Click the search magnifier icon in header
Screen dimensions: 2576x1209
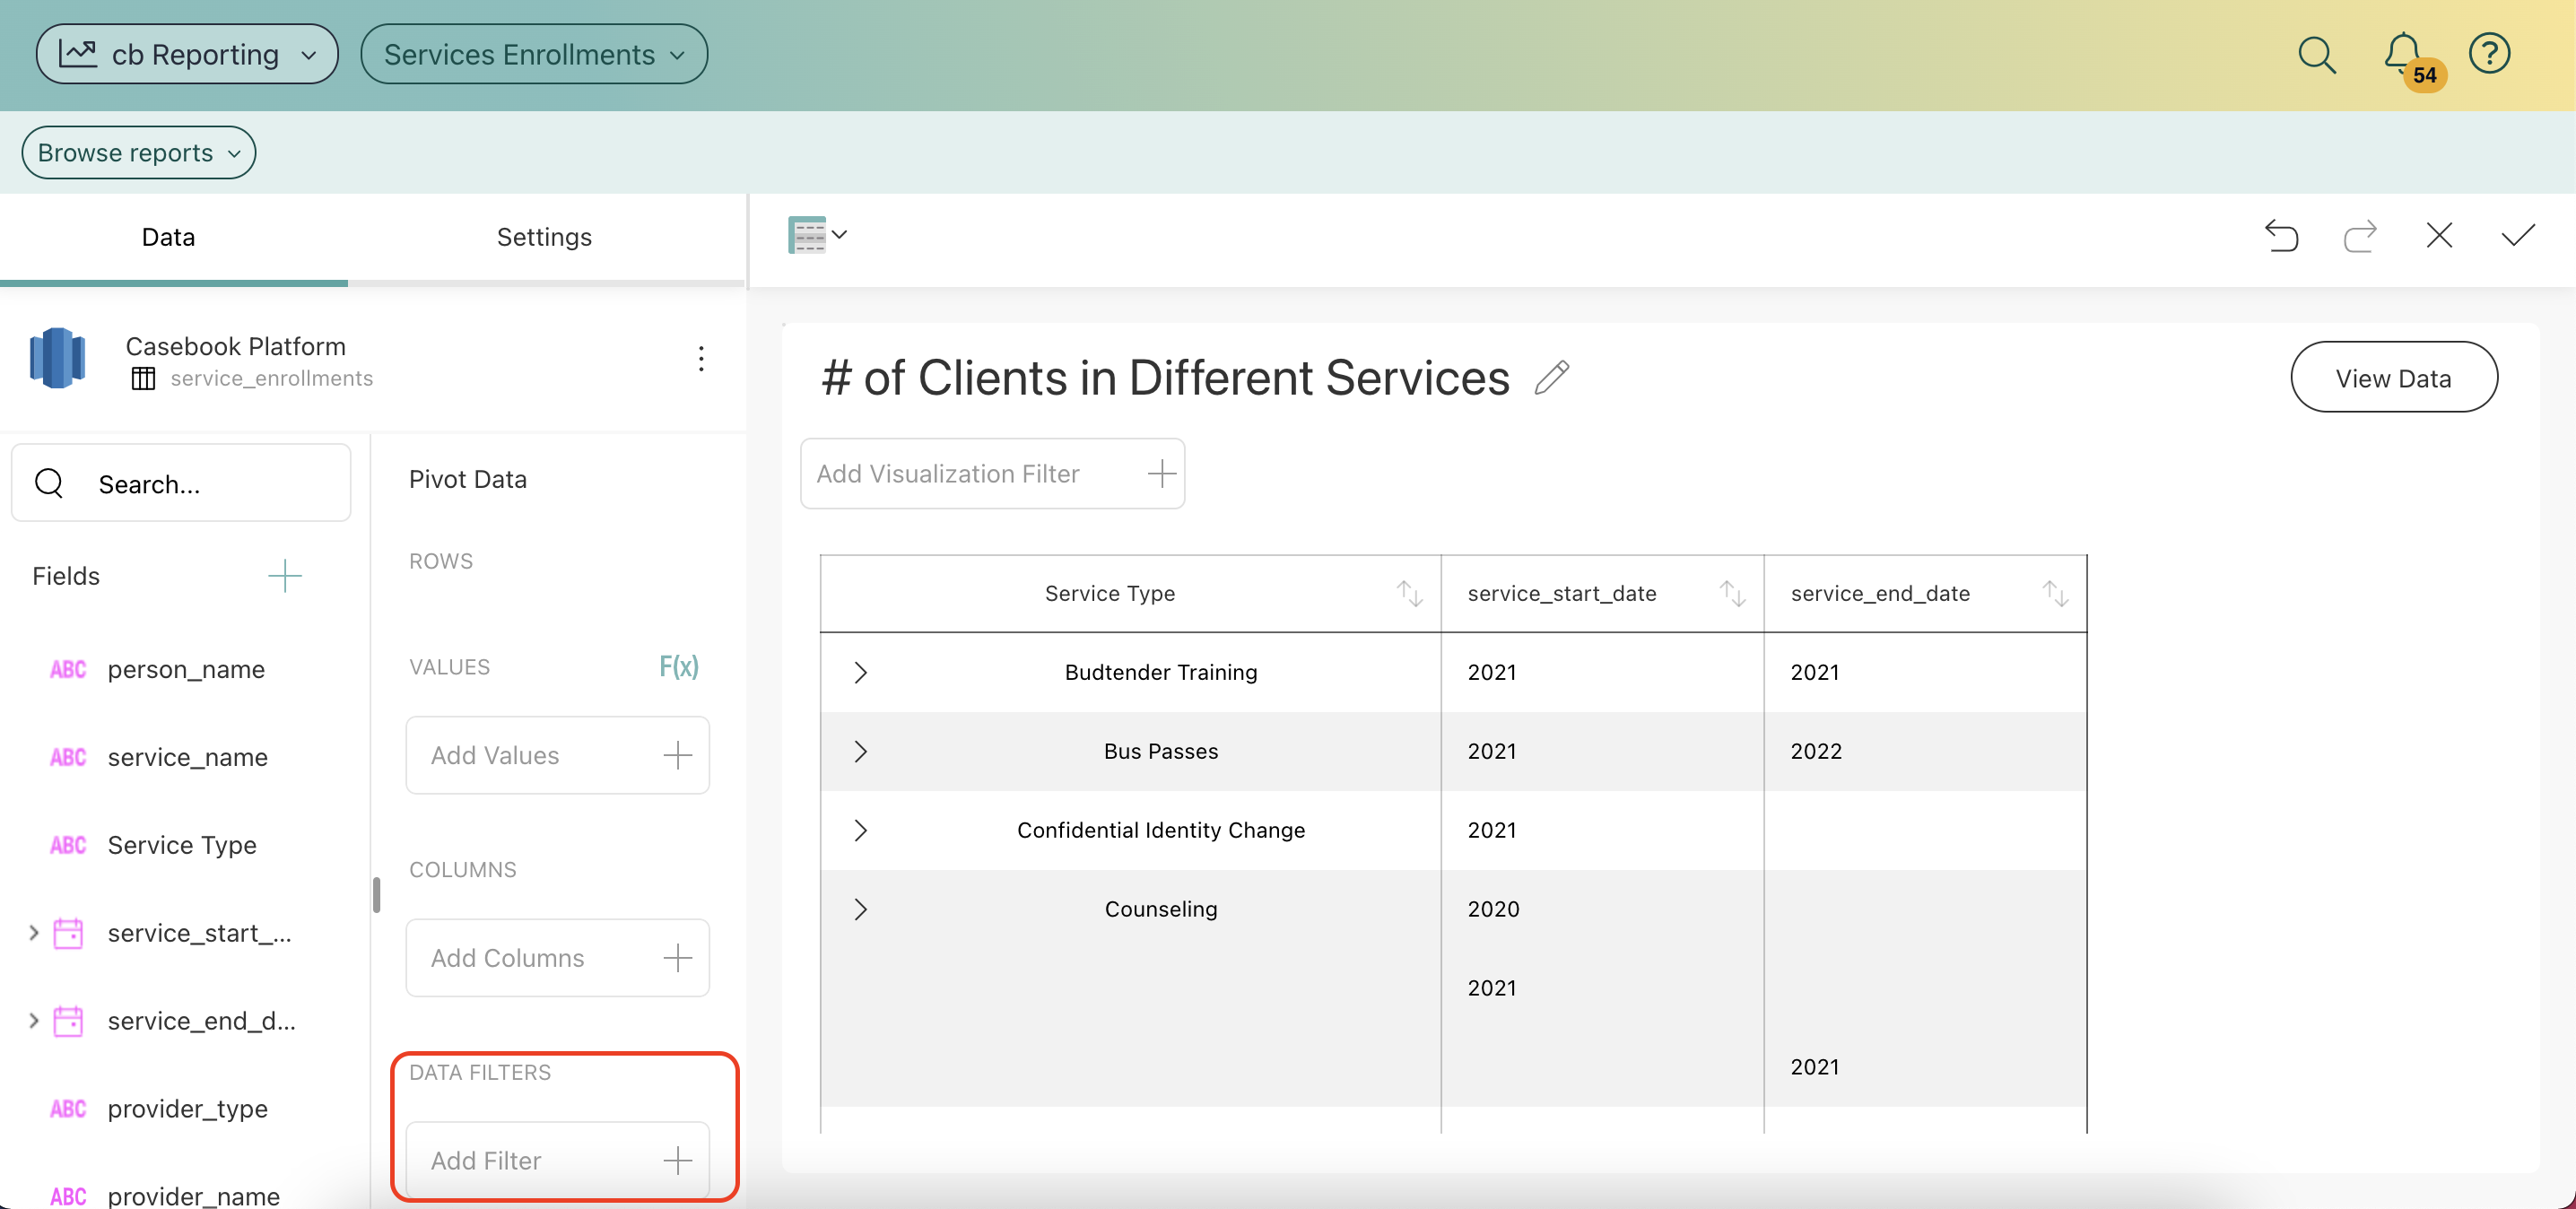pos(2316,55)
